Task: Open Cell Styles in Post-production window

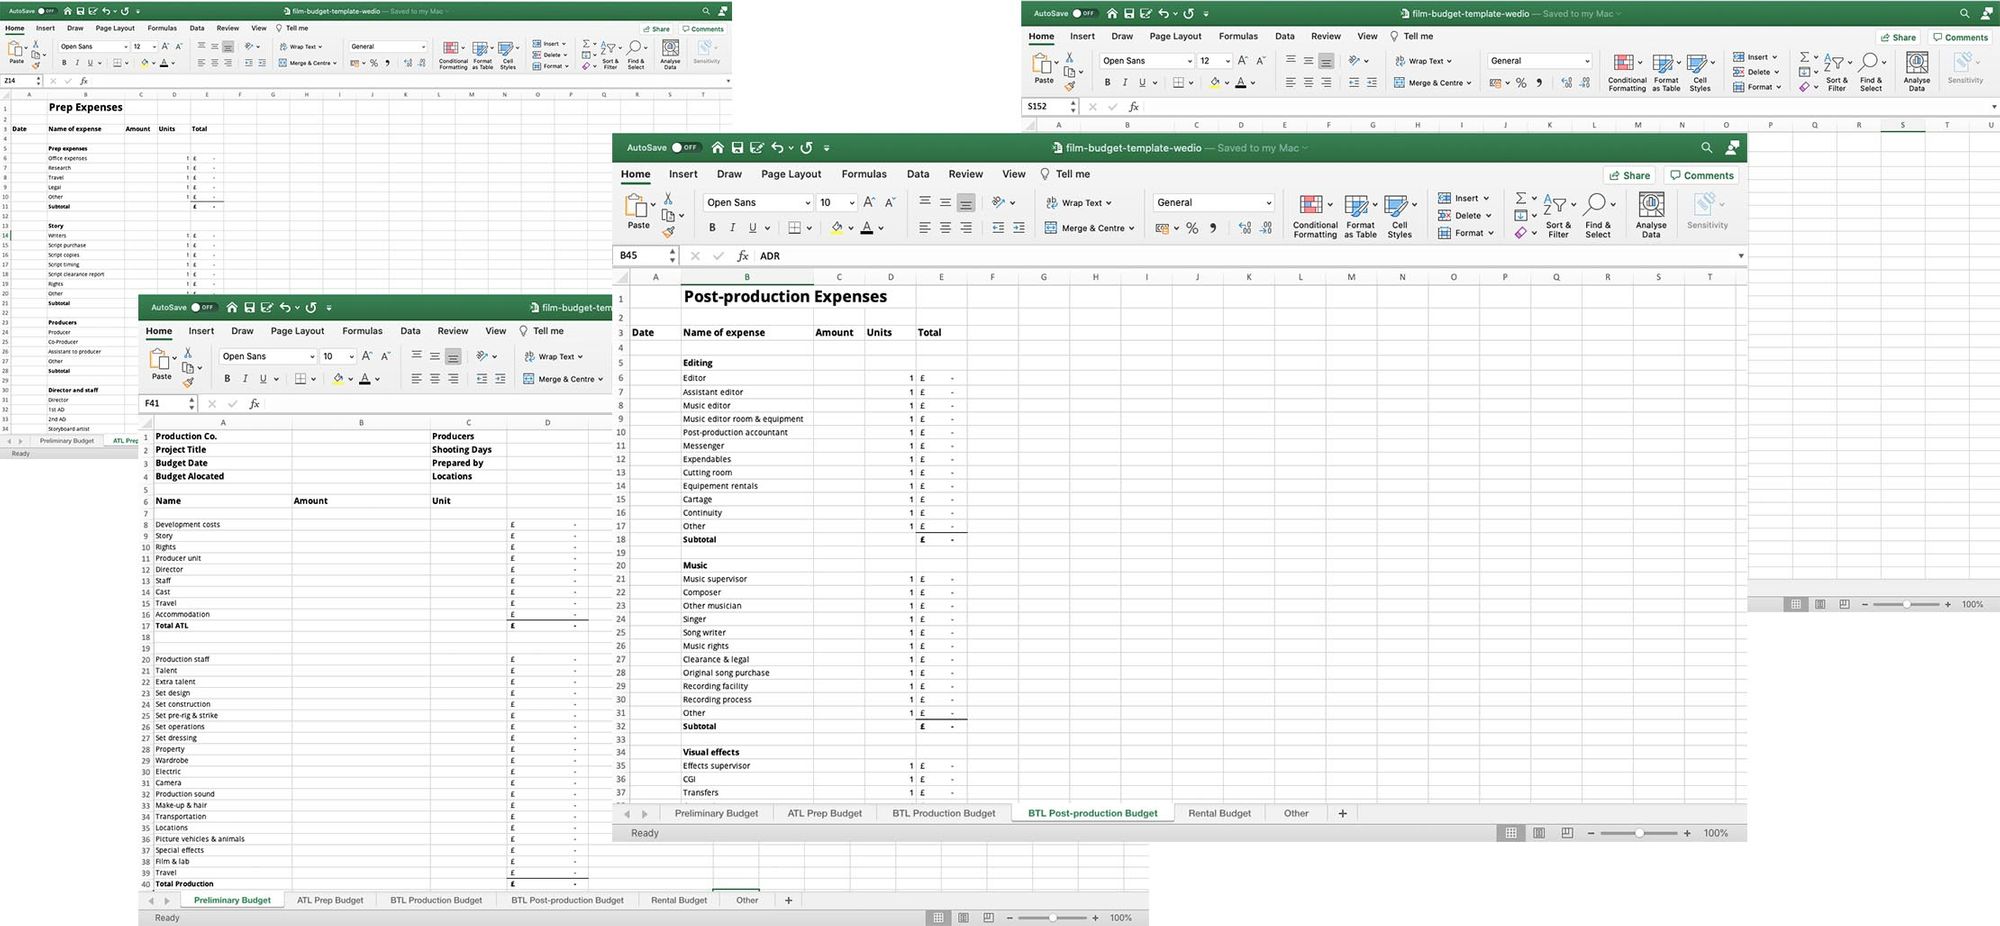Action: tap(1399, 216)
